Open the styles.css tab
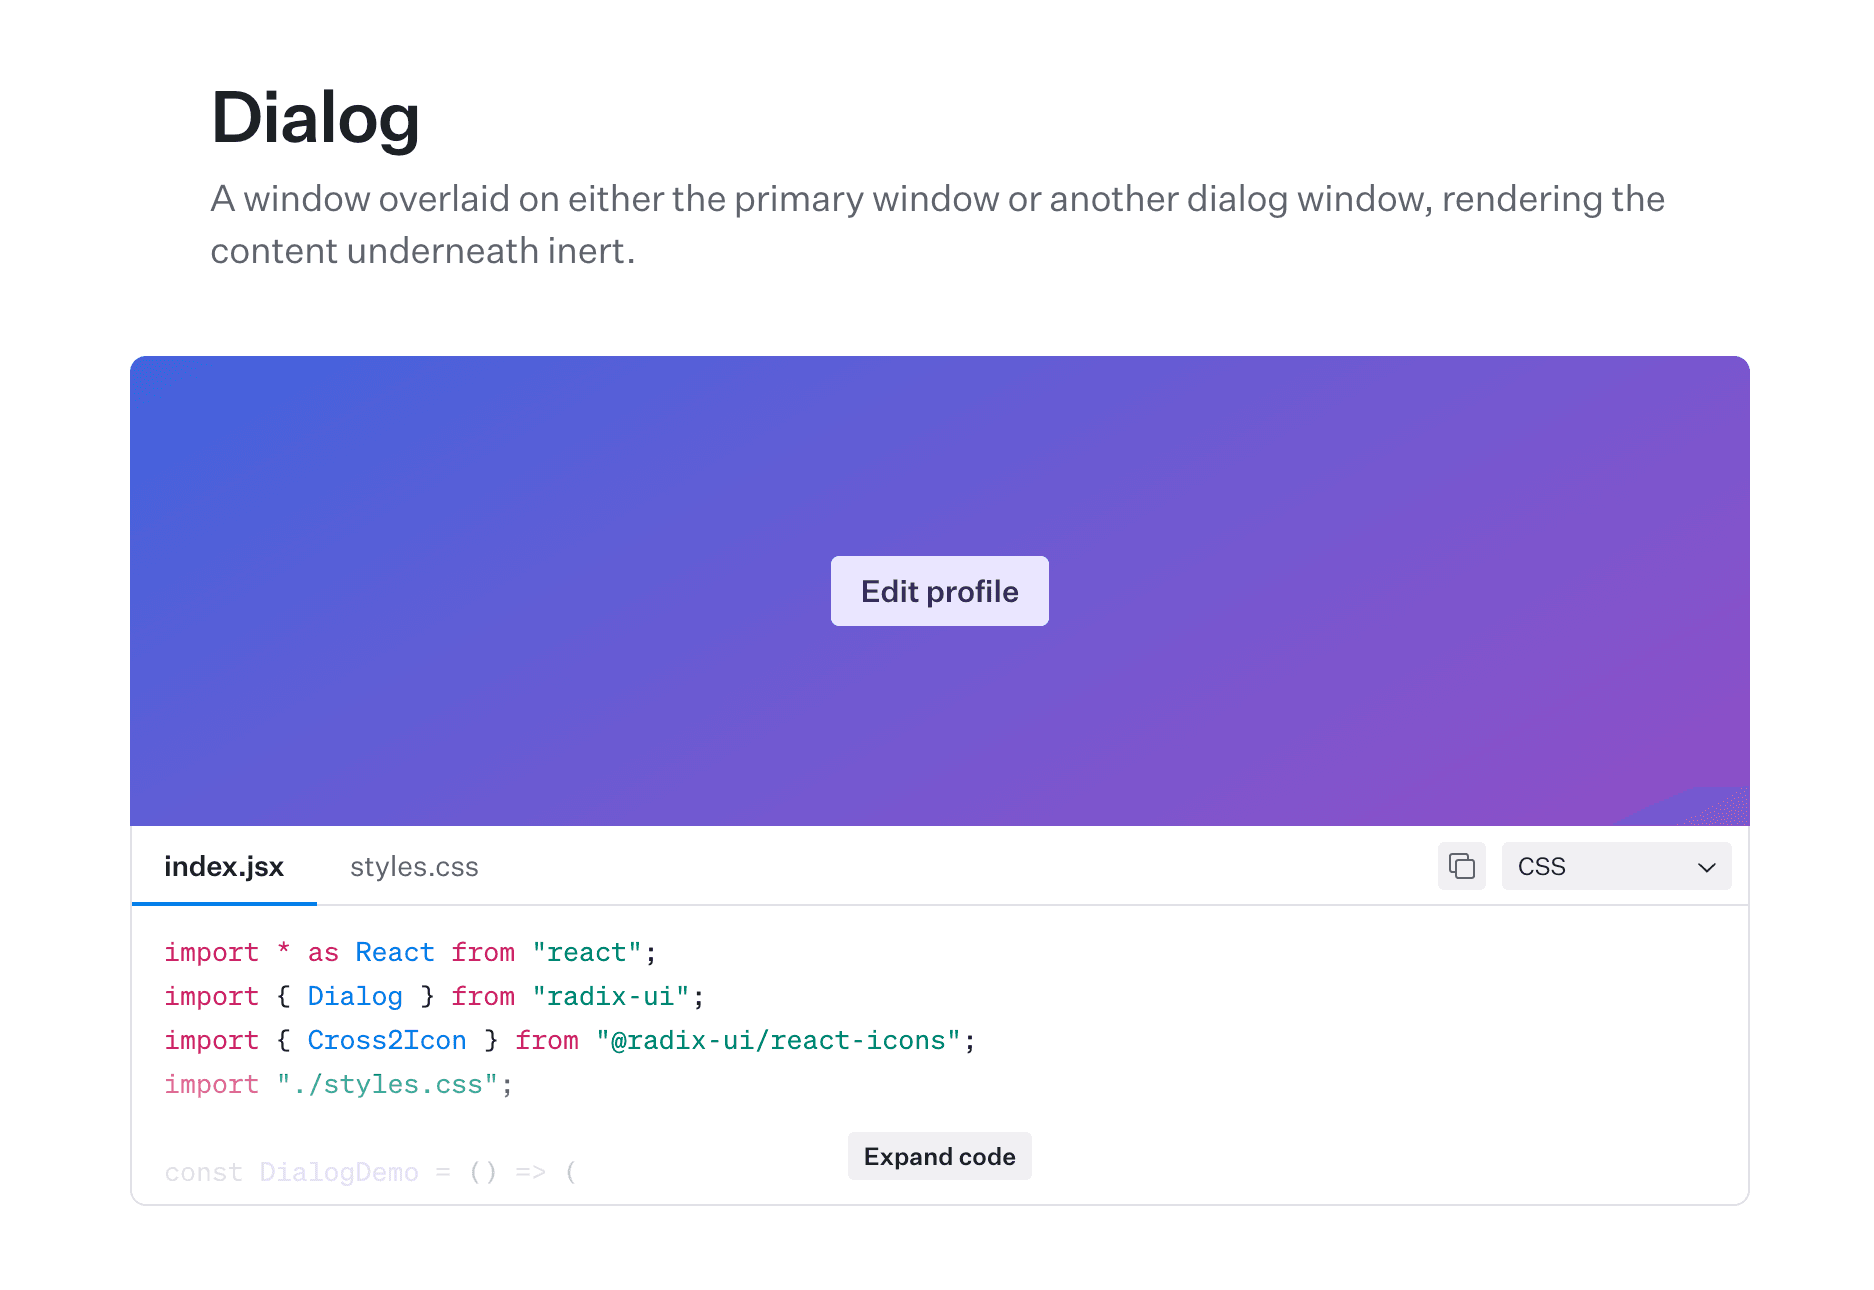Image resolution: width=1874 pixels, height=1290 pixels. [414, 866]
